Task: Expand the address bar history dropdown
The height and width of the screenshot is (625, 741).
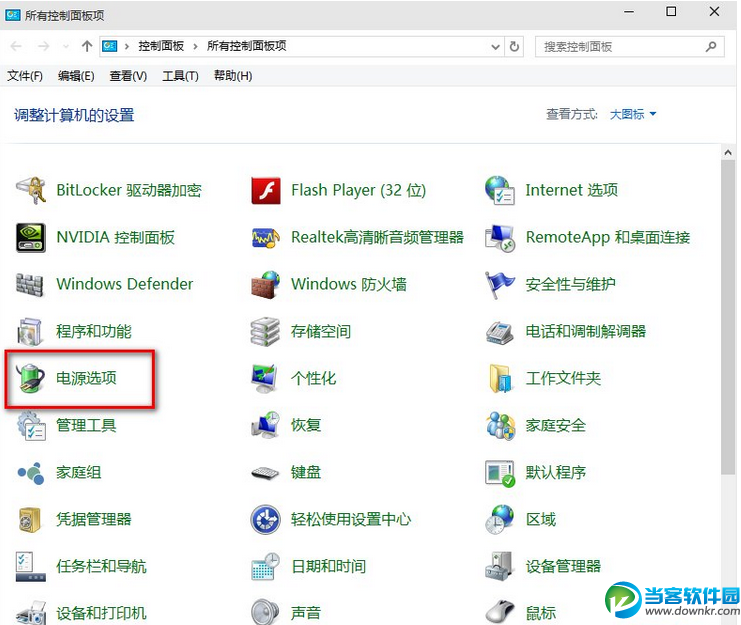Action: pyautogui.click(x=495, y=47)
